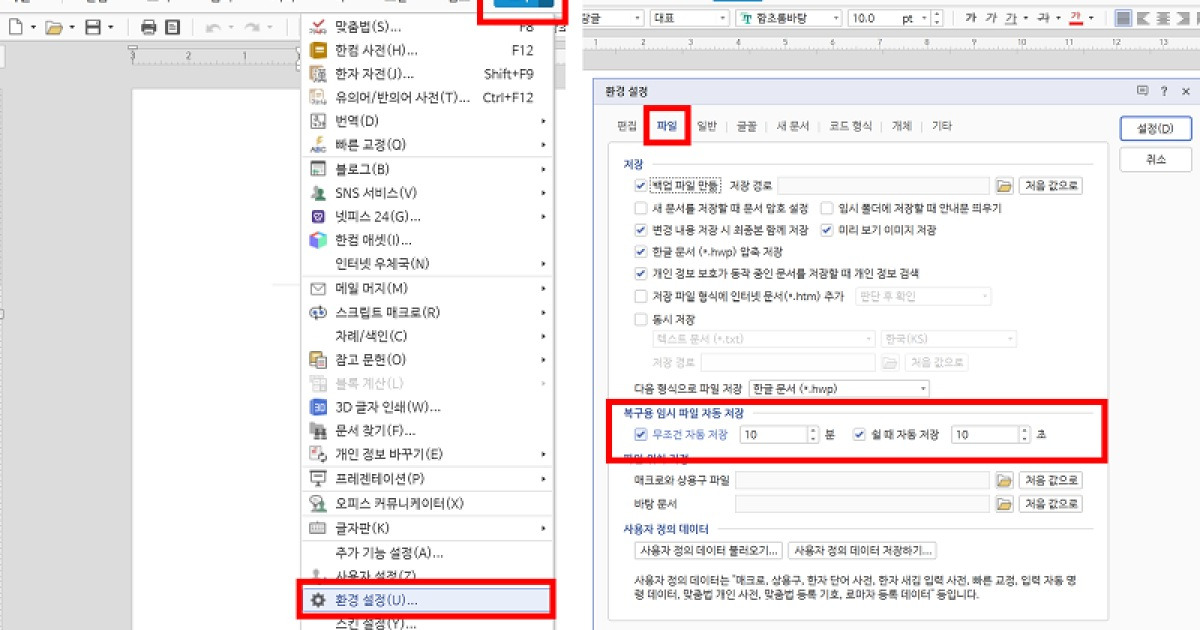Adjust the 쉴 때 자동 저장 seconds stepper
The height and width of the screenshot is (630, 1200).
1024,435
